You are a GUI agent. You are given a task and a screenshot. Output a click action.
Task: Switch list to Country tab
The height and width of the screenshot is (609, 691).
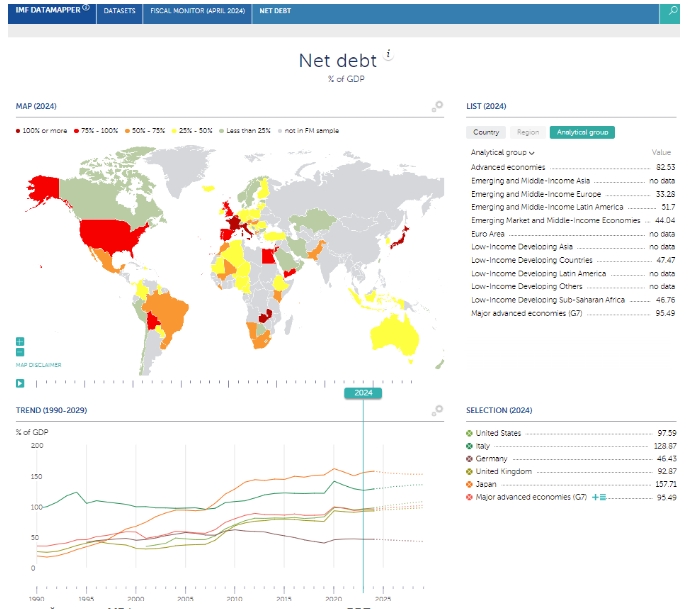(x=486, y=132)
